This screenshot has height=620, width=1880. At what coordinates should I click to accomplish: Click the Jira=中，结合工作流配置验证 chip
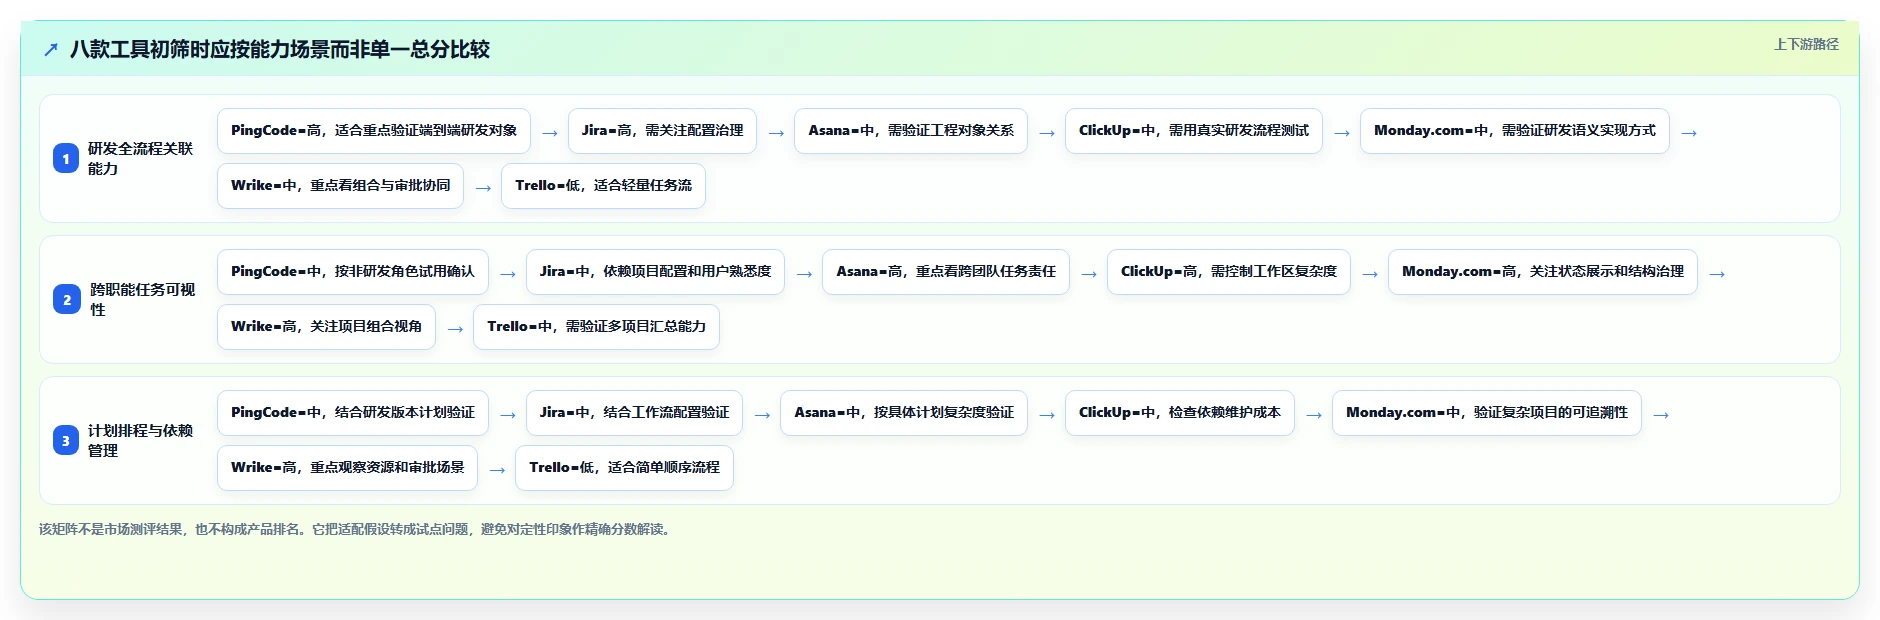click(634, 413)
